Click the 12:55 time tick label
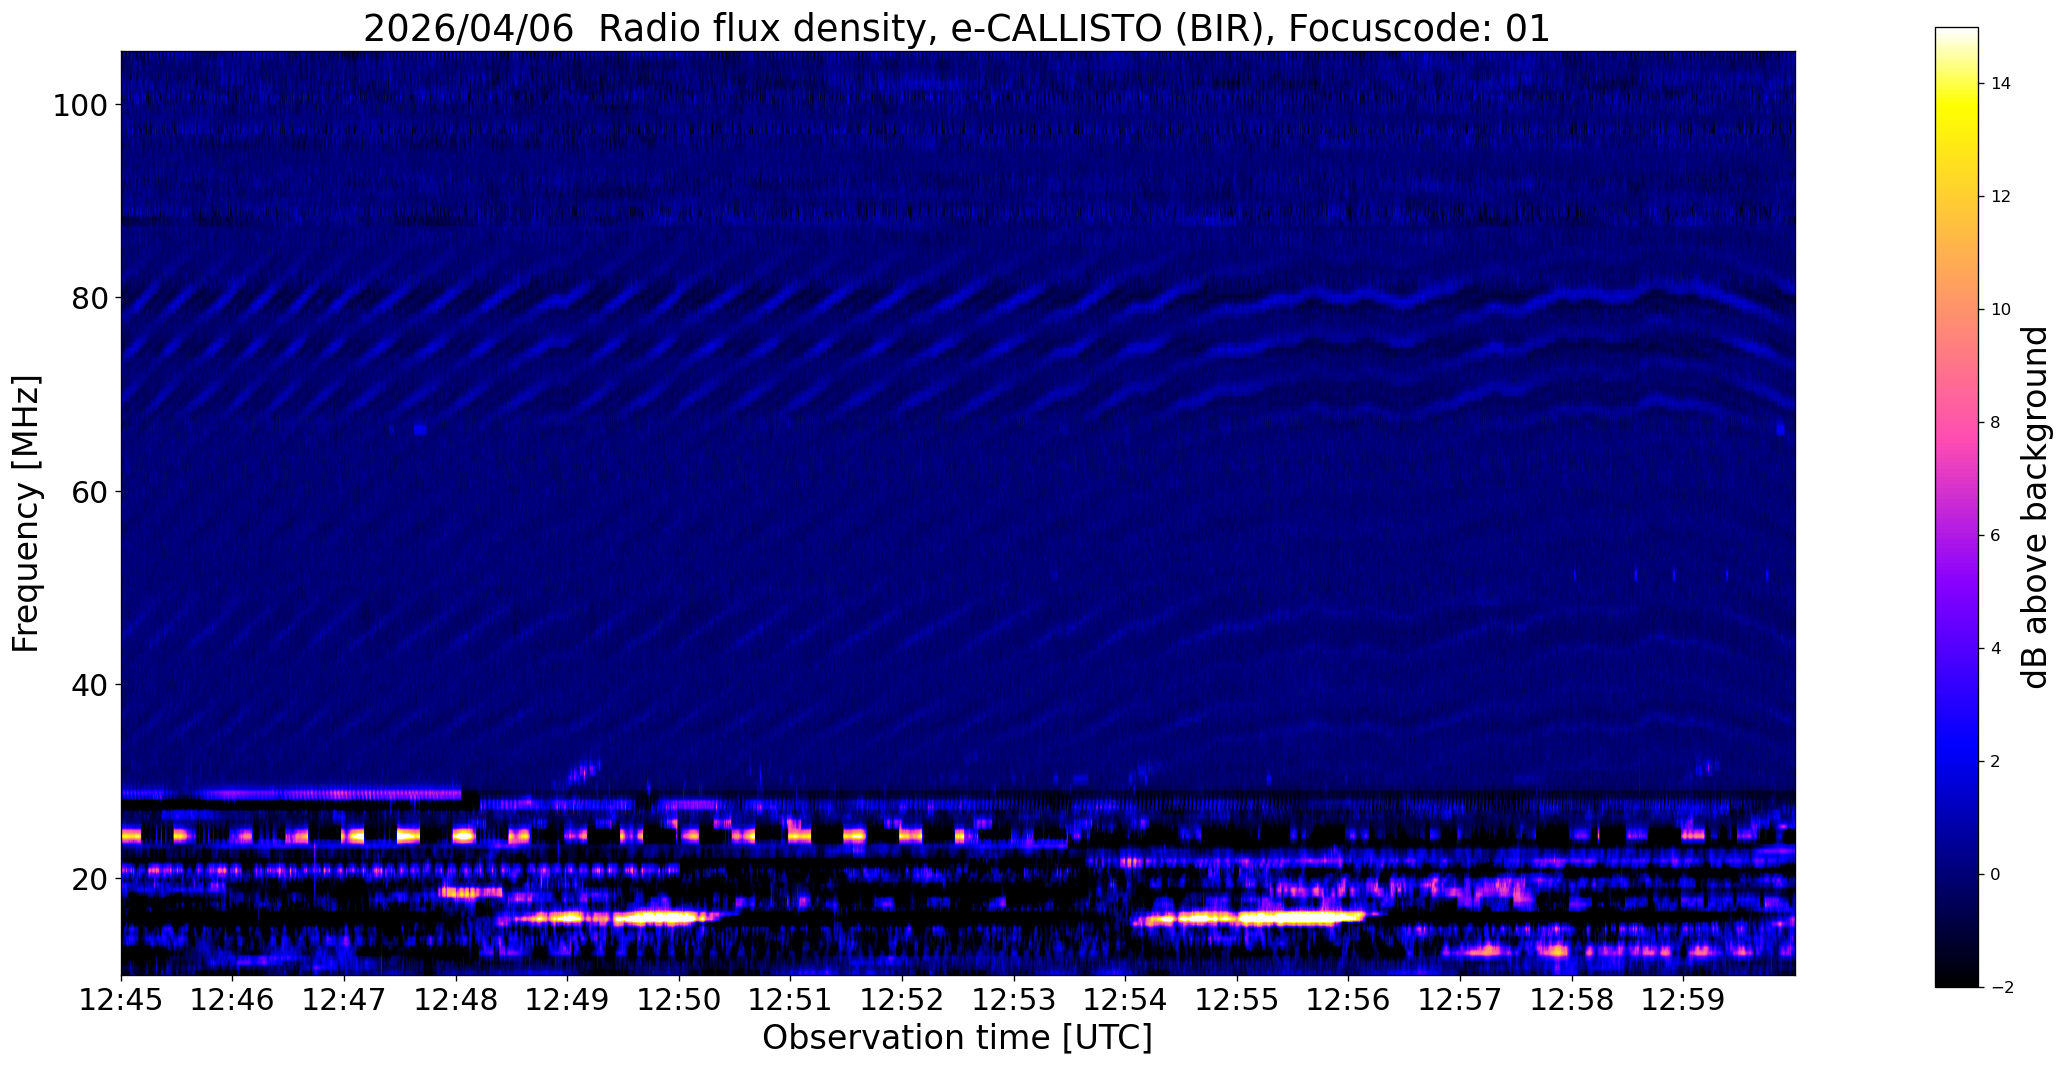2066x1067 pixels. pyautogui.click(x=1238, y=999)
